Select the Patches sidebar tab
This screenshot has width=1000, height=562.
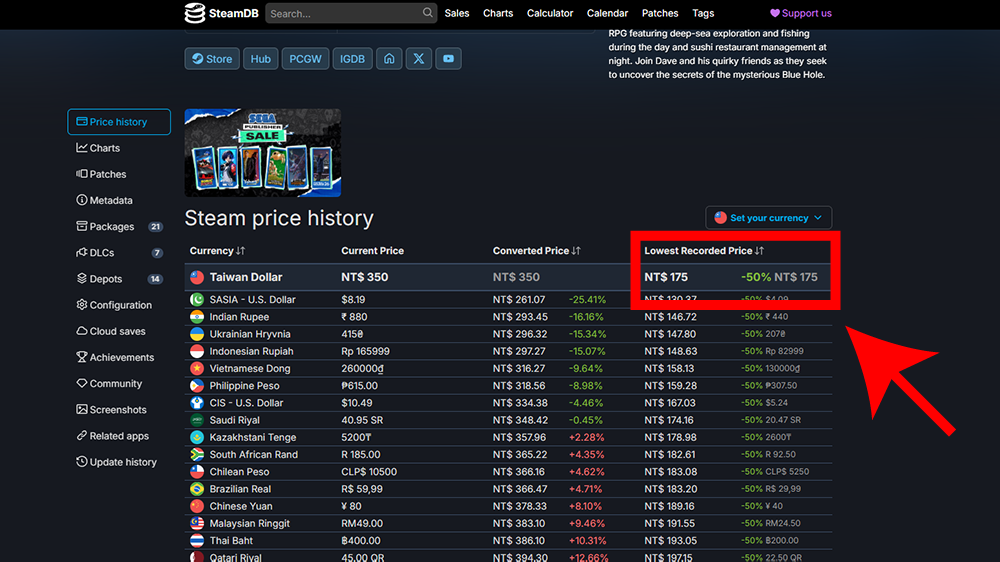(x=119, y=174)
